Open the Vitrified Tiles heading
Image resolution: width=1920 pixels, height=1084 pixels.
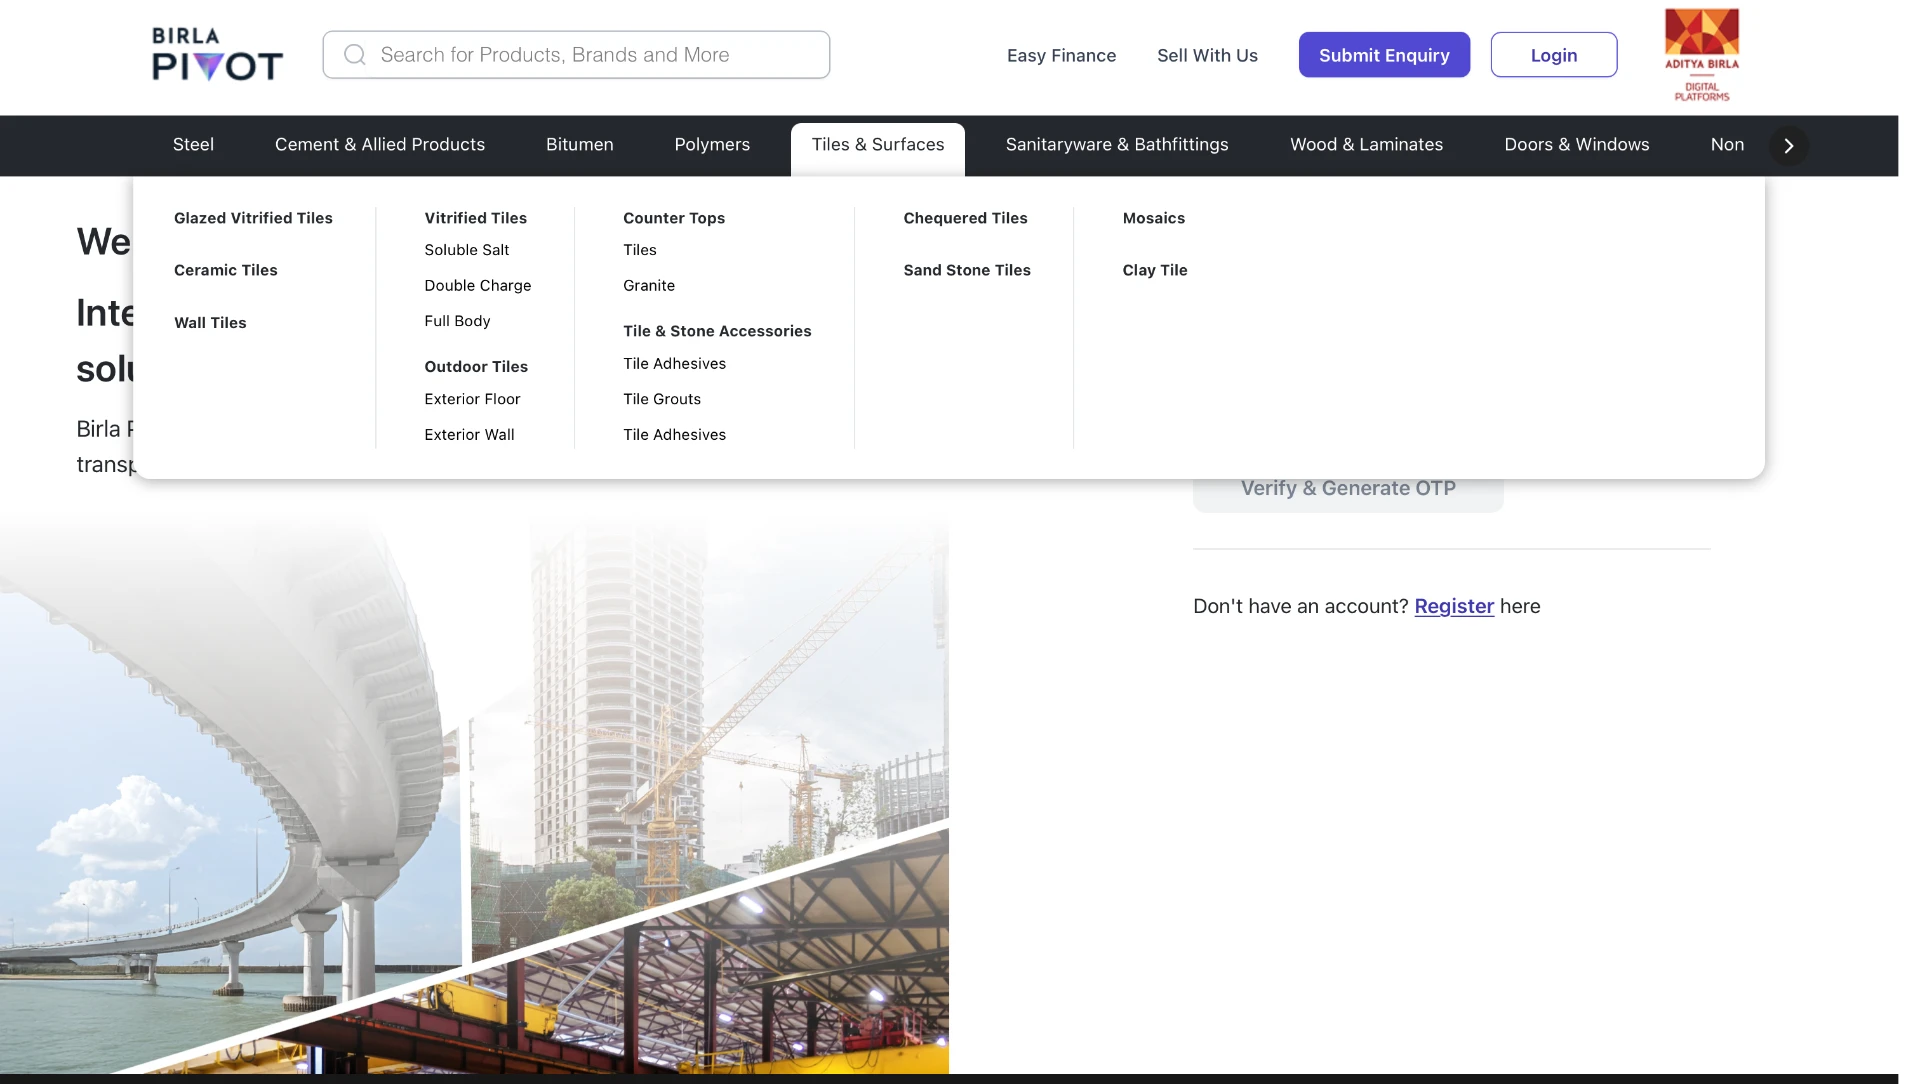475,218
